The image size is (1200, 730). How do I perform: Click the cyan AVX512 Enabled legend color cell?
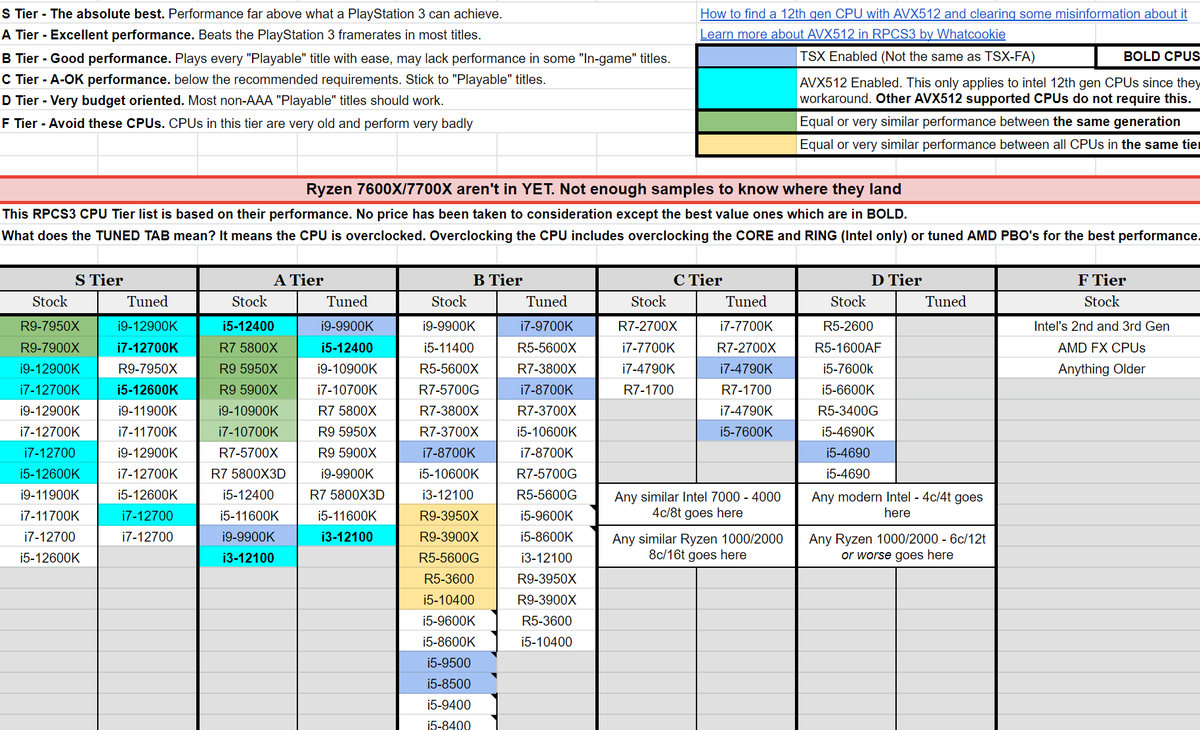coord(746,90)
